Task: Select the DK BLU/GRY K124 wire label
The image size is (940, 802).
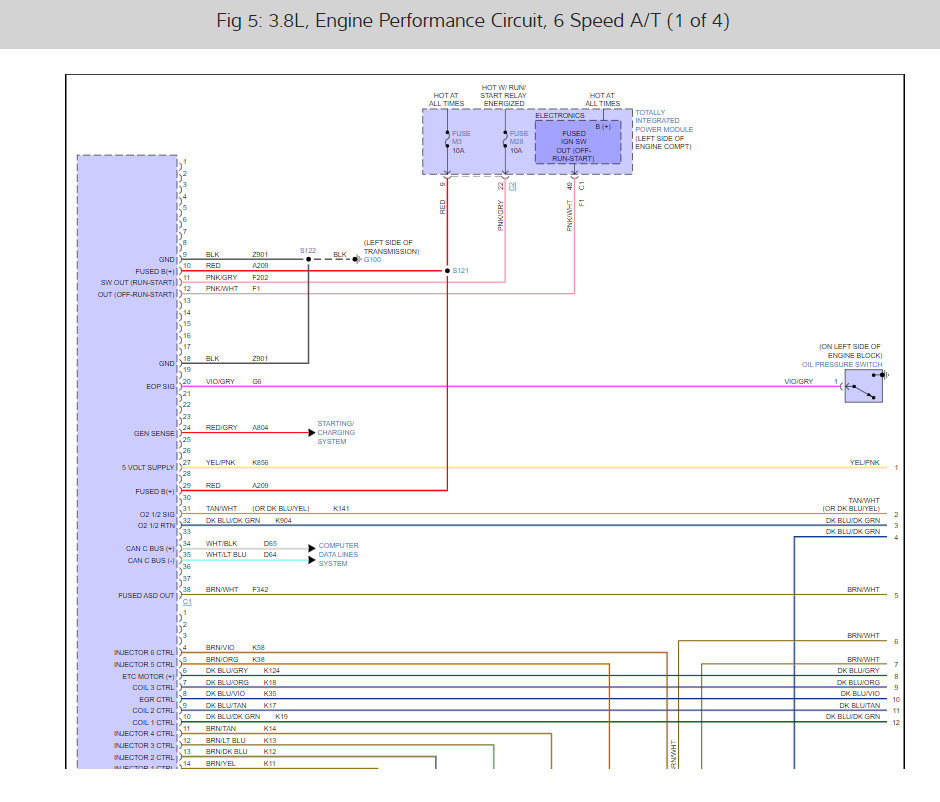Action: (243, 671)
